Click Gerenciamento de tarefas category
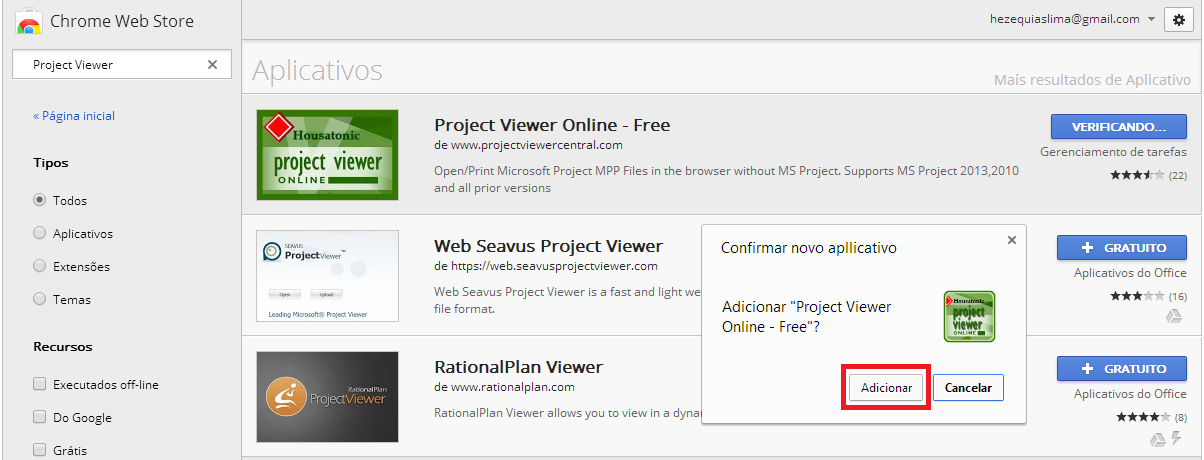Viewport: 1204px width, 460px height. 1113,152
